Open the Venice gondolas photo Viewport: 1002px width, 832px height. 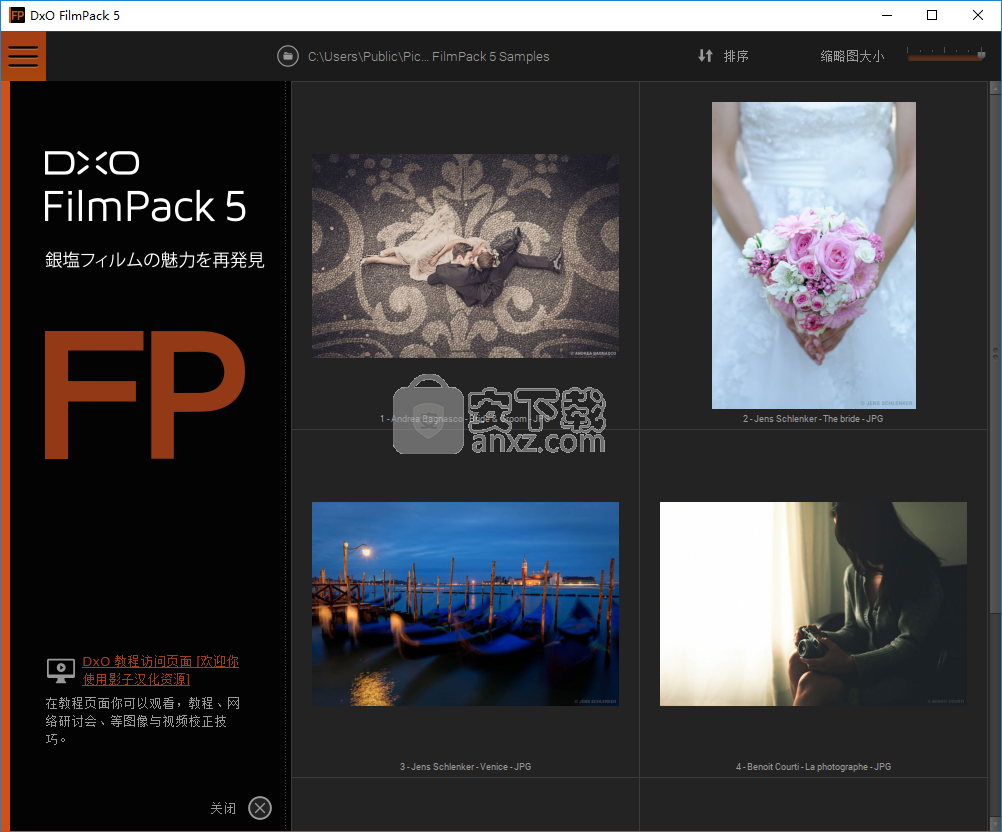click(x=465, y=603)
